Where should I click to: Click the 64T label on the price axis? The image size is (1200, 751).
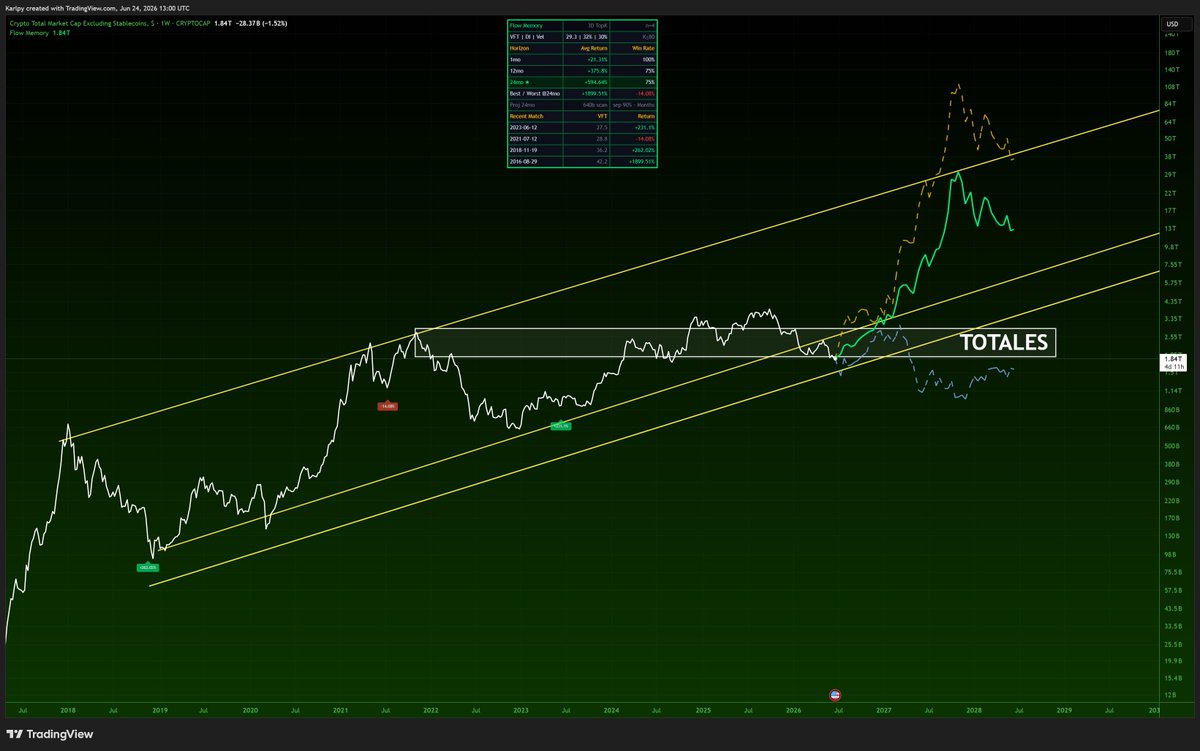[x=1171, y=121]
